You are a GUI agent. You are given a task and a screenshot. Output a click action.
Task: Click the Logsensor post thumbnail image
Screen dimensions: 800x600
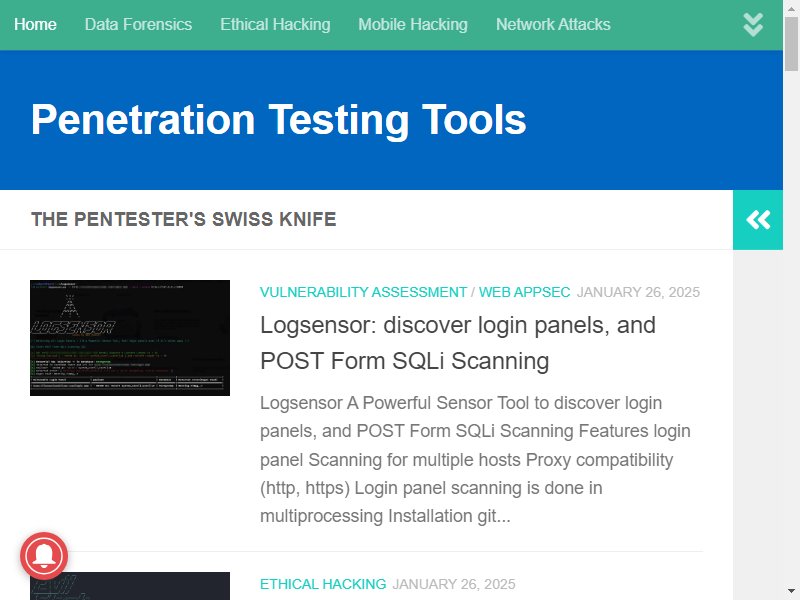pyautogui.click(x=130, y=338)
